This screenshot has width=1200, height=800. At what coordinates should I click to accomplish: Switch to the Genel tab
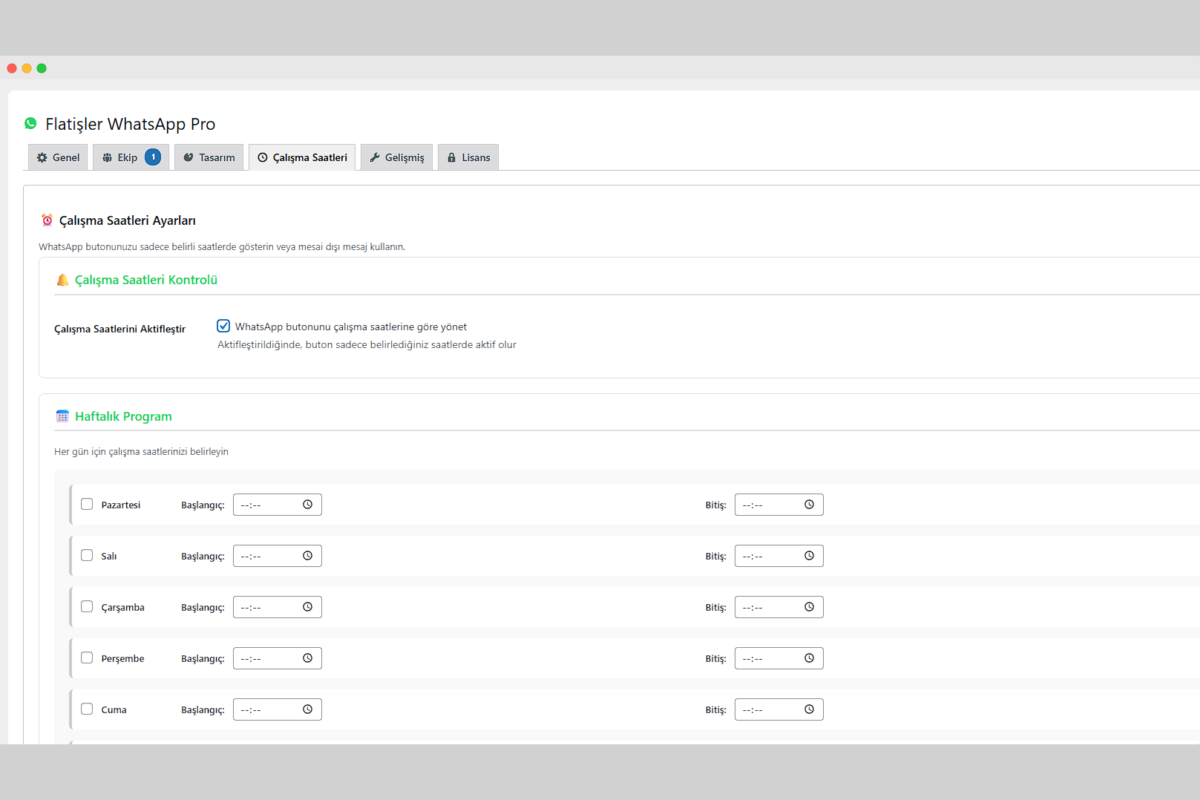pyautogui.click(x=58, y=158)
